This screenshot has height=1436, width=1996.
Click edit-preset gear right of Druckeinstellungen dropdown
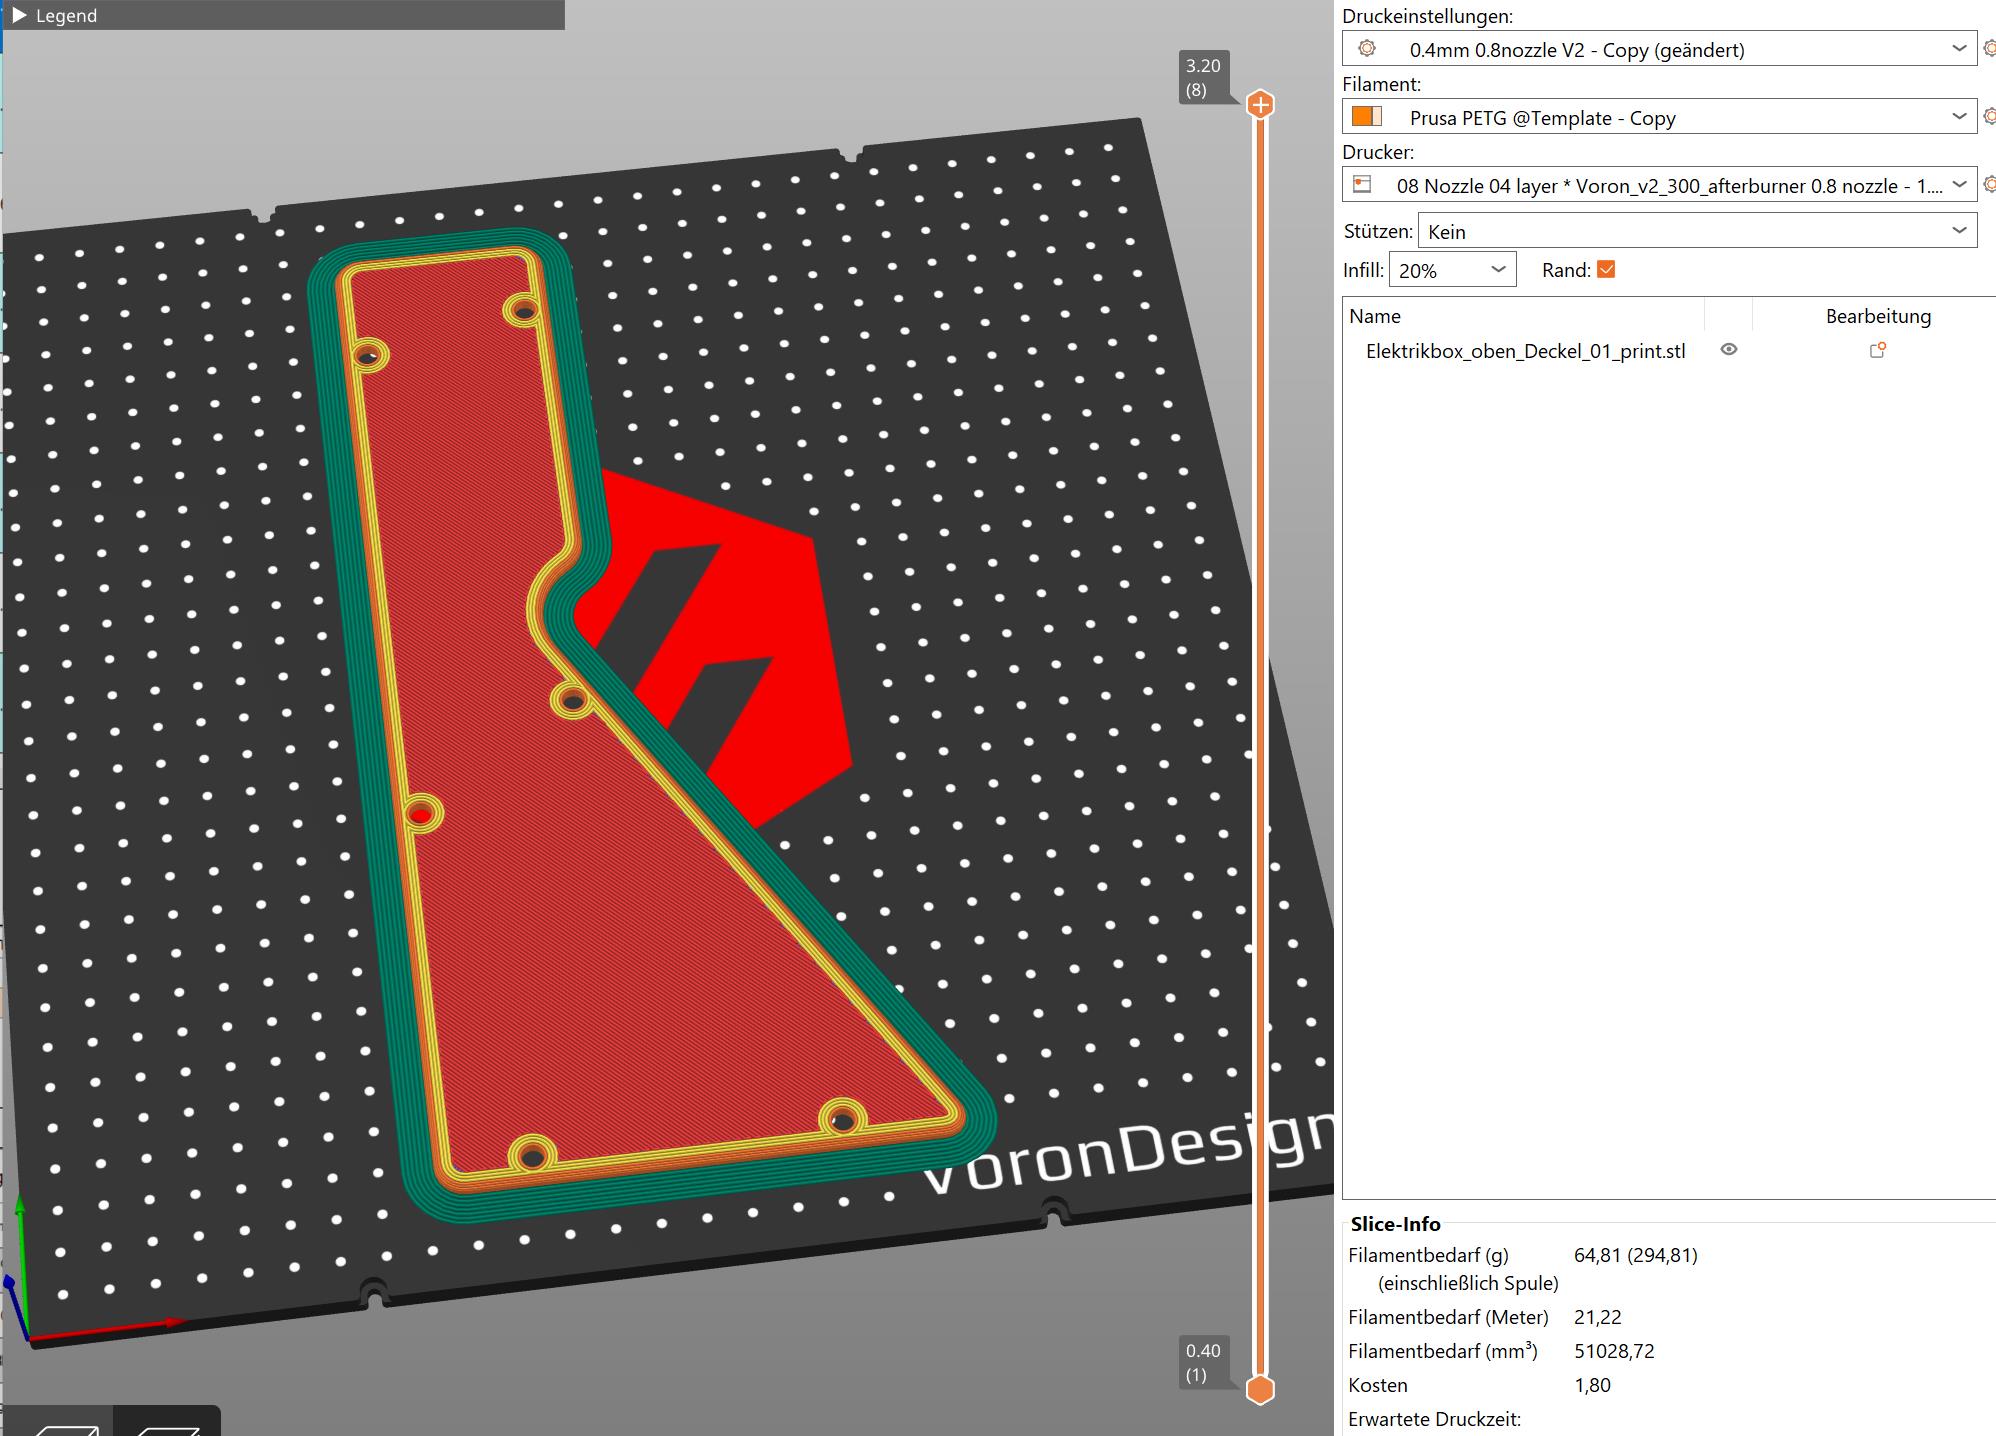[x=1989, y=48]
